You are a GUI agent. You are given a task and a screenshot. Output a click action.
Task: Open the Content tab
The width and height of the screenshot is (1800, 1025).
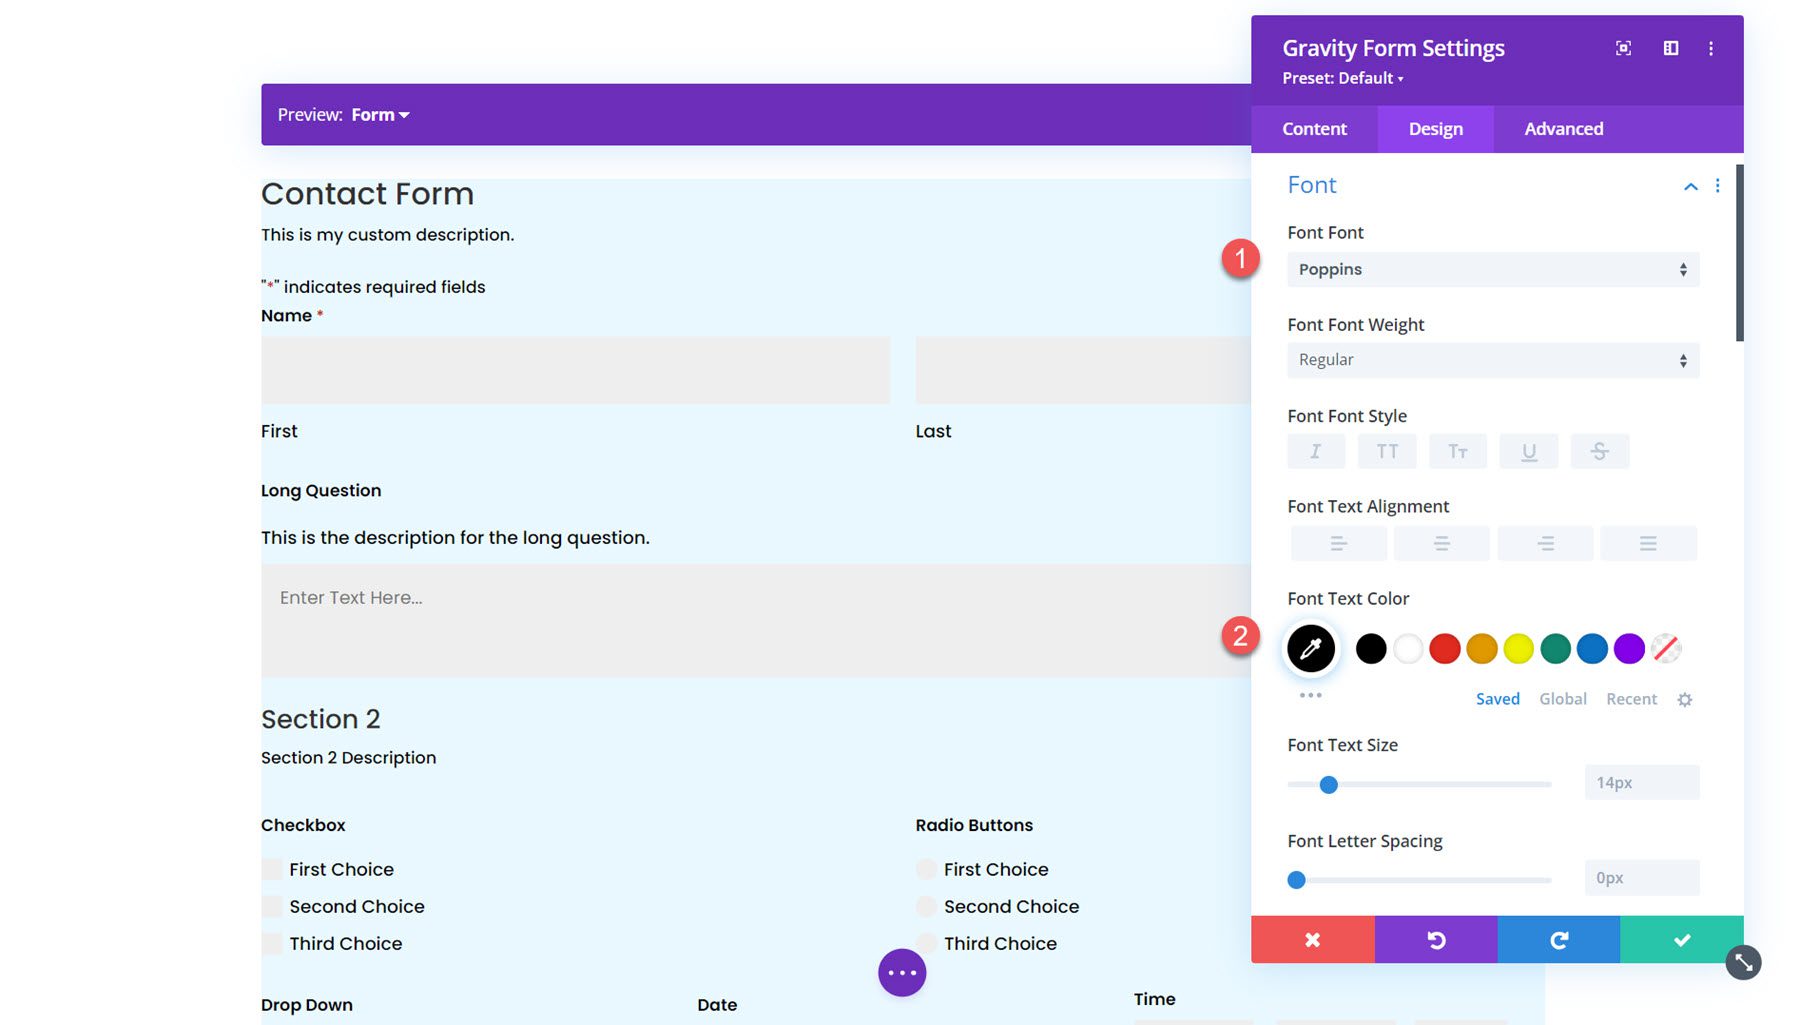tap(1314, 128)
